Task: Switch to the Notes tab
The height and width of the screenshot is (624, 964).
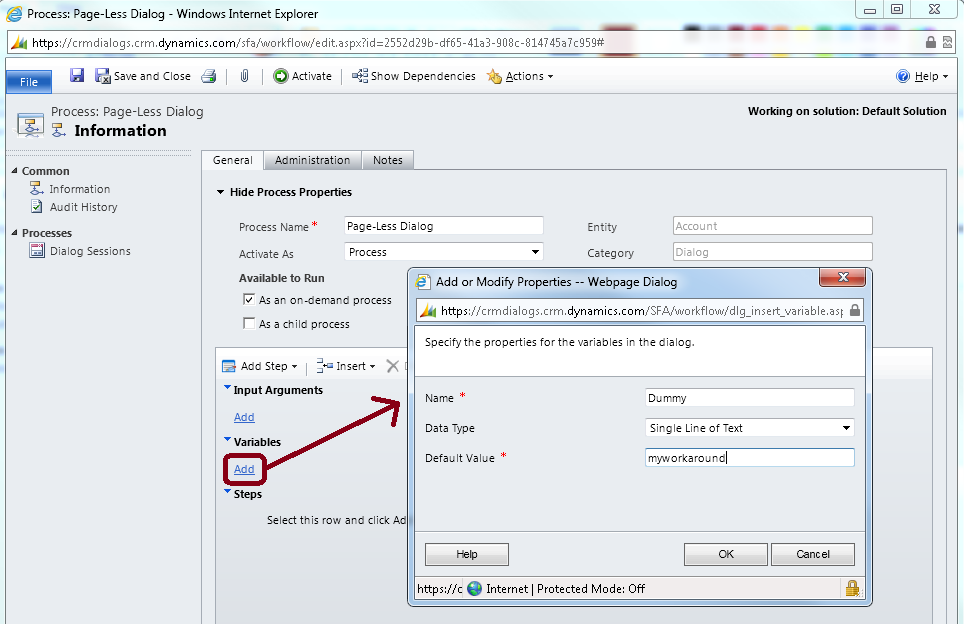Action: click(387, 160)
